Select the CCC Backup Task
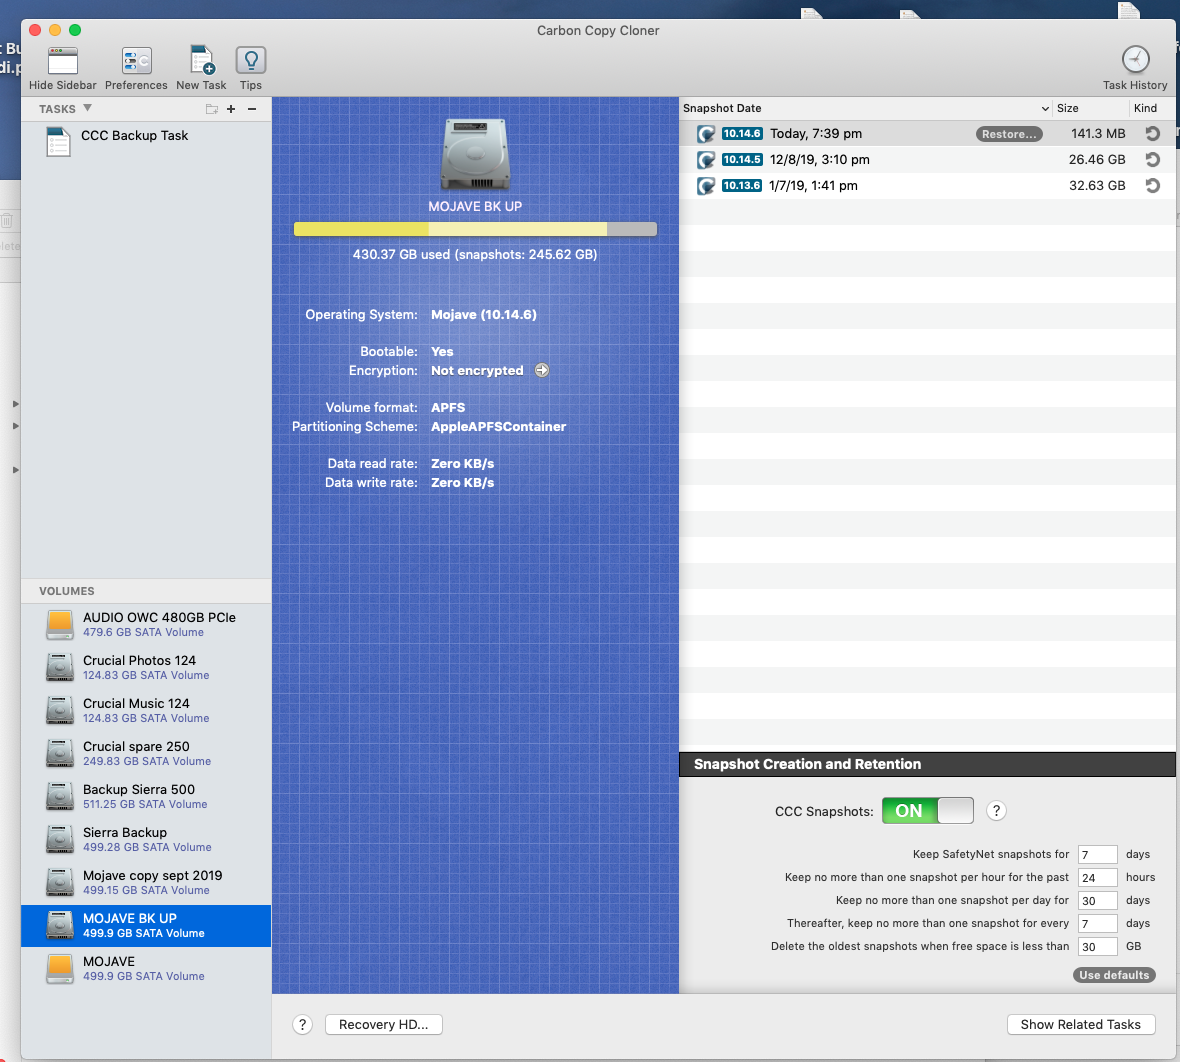1180x1062 pixels. click(146, 141)
